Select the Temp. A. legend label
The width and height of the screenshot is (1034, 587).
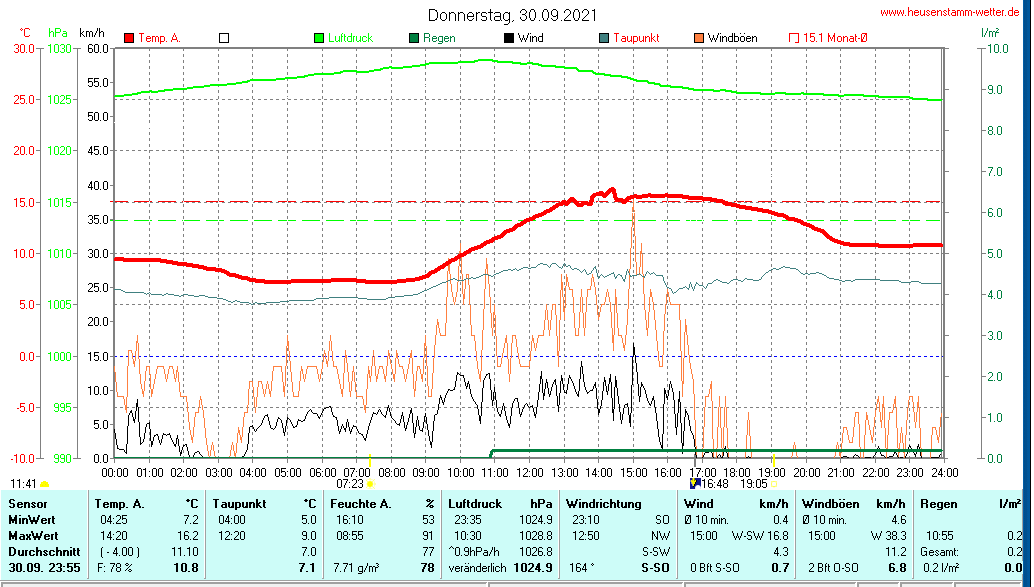(x=160, y=38)
